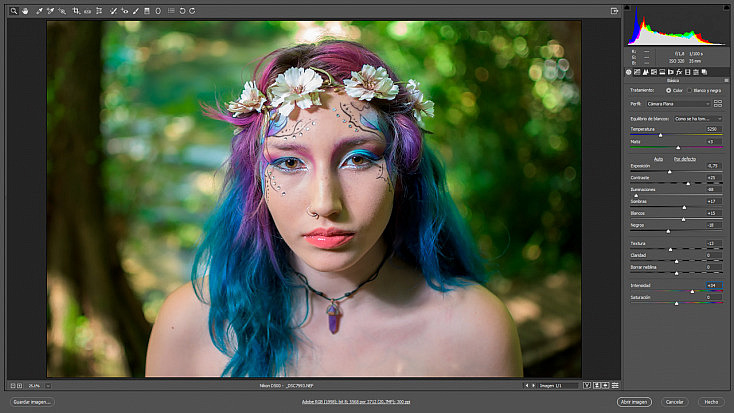
Task: Decrease zoom with the minus button
Action: (13, 386)
